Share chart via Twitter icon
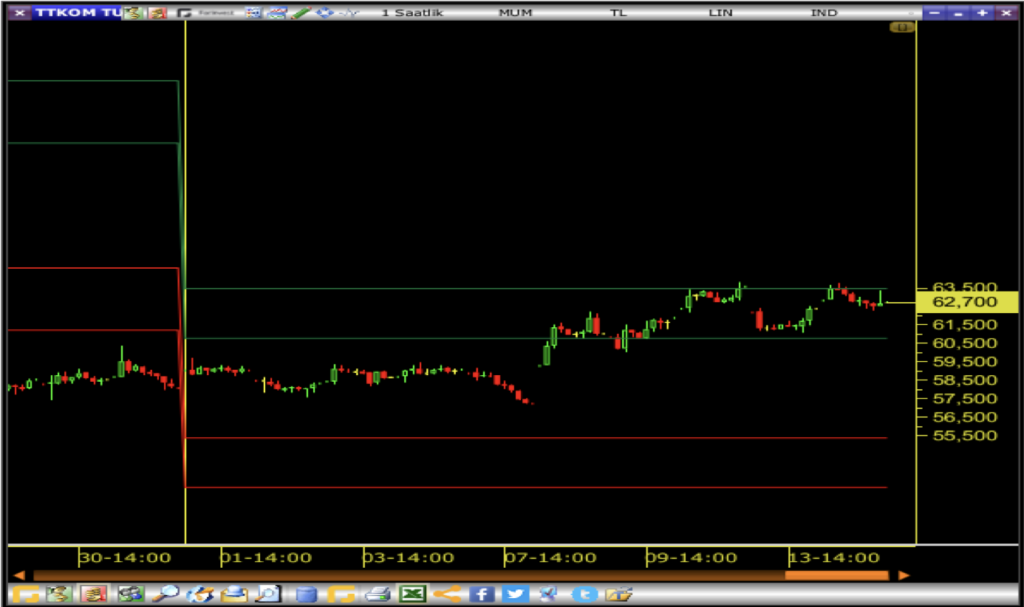The image size is (1024, 607). coord(515,594)
